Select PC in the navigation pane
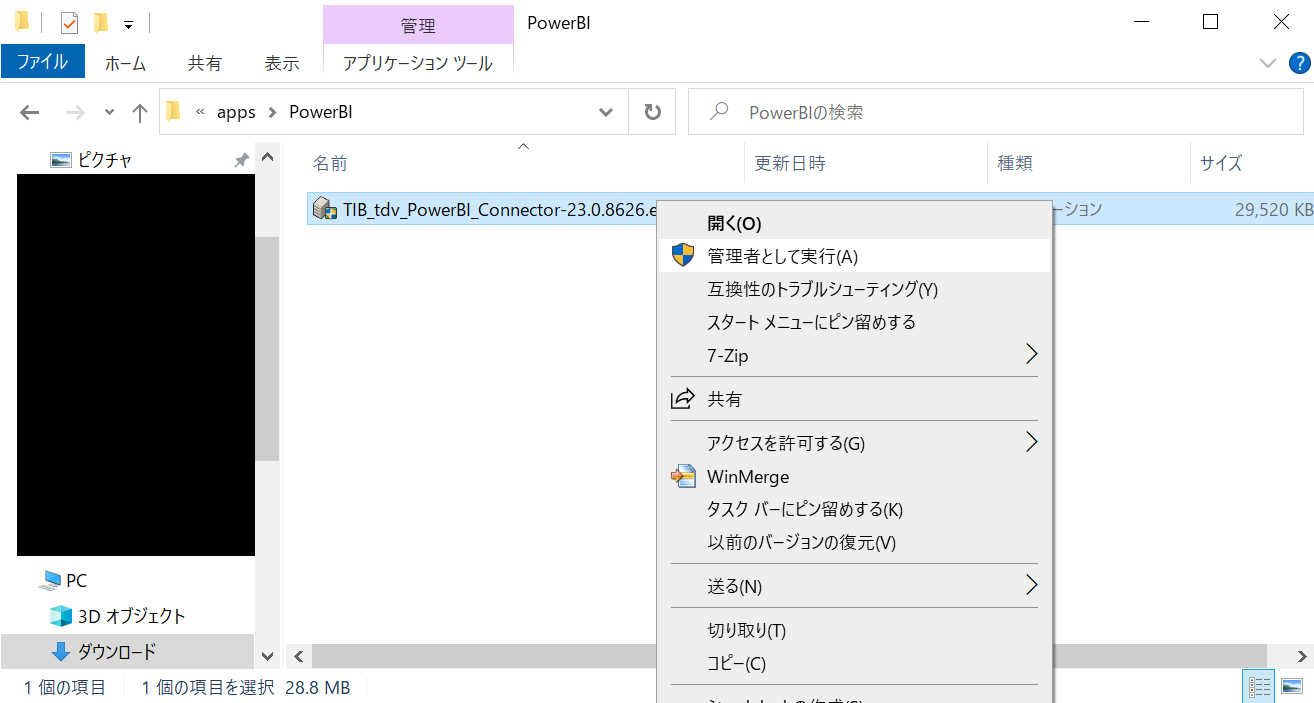 pyautogui.click(x=76, y=580)
